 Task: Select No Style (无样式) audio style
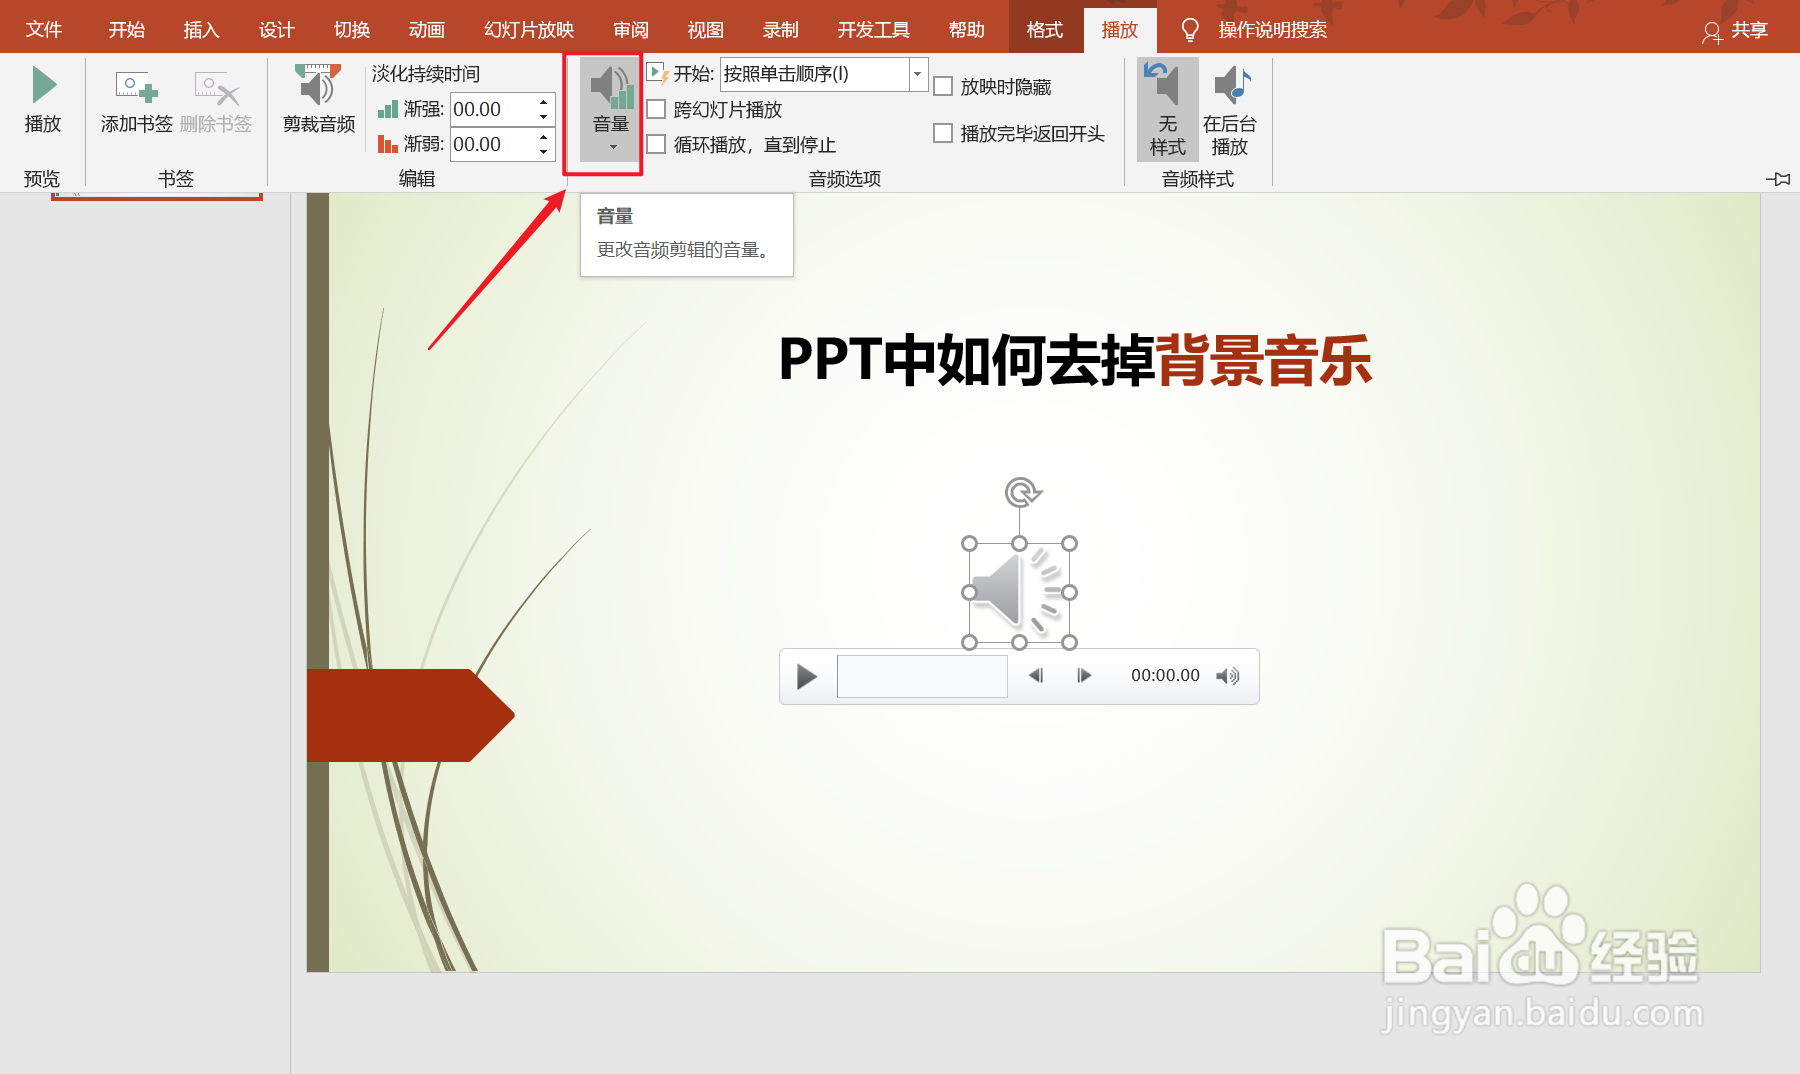click(1167, 109)
